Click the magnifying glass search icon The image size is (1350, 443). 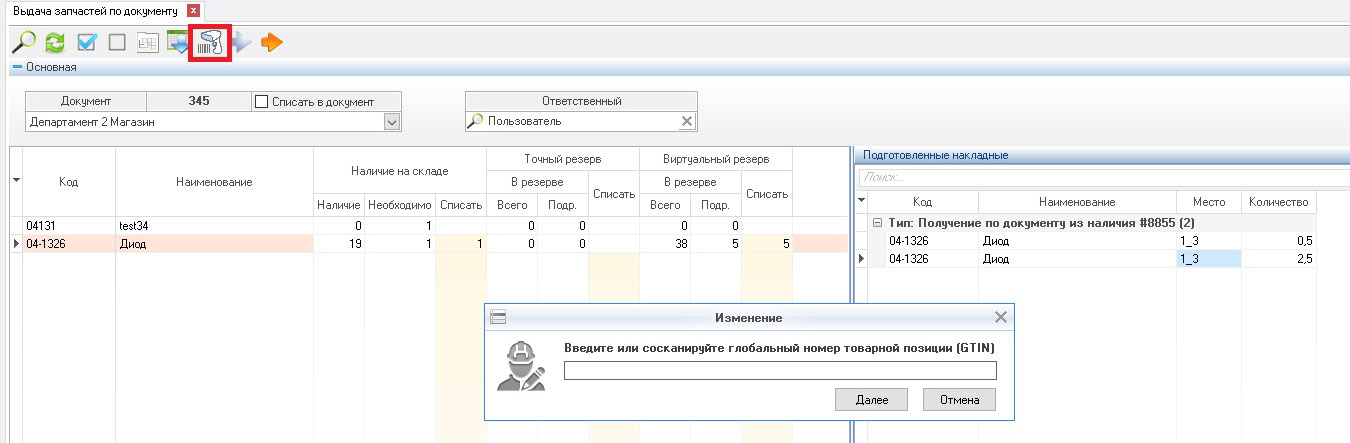[x=23, y=42]
